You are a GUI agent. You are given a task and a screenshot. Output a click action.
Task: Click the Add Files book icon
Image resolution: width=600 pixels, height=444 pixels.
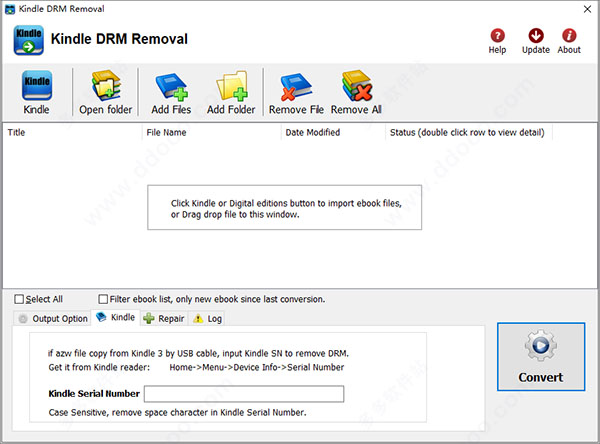(171, 86)
